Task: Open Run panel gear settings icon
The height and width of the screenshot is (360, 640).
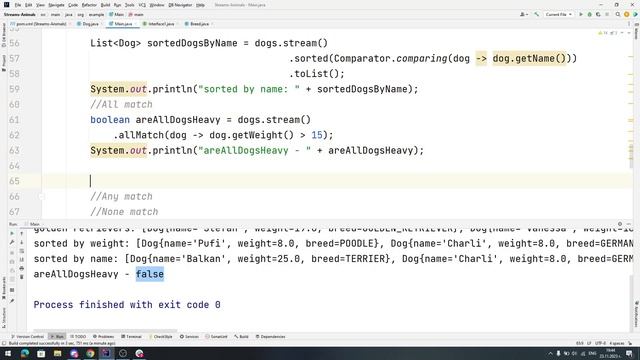Action: 620,224
